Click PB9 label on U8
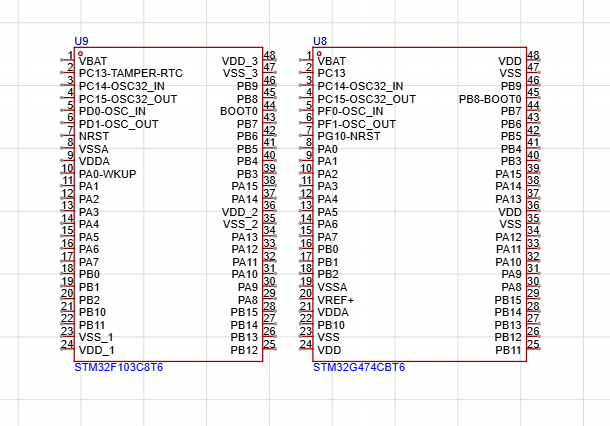 point(511,86)
